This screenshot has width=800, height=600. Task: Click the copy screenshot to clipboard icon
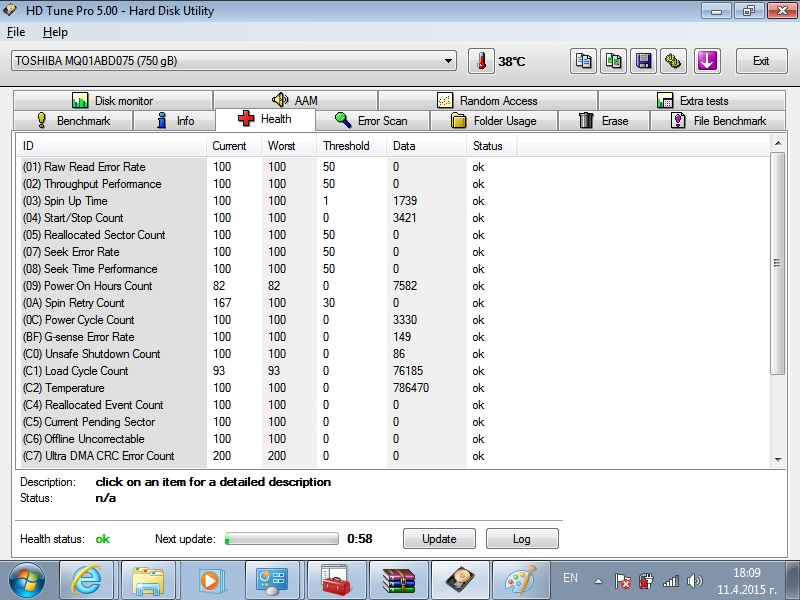coord(613,61)
